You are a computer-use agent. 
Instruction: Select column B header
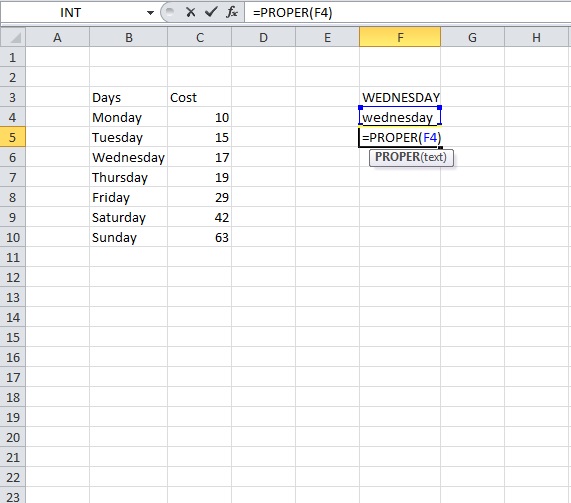(x=129, y=37)
